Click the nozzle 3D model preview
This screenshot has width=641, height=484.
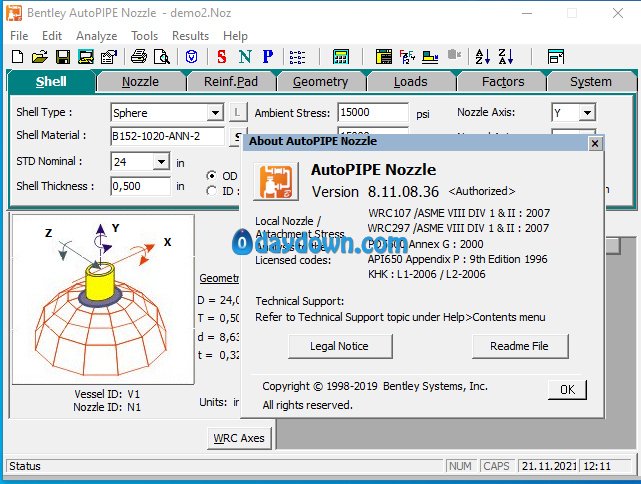103,299
